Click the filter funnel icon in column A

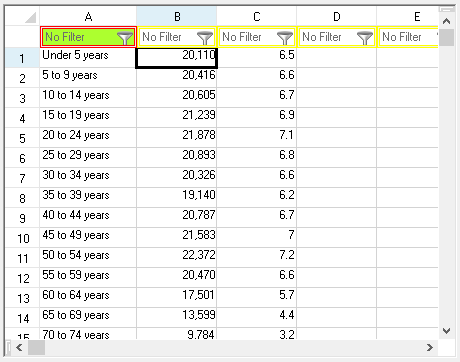tap(125, 38)
